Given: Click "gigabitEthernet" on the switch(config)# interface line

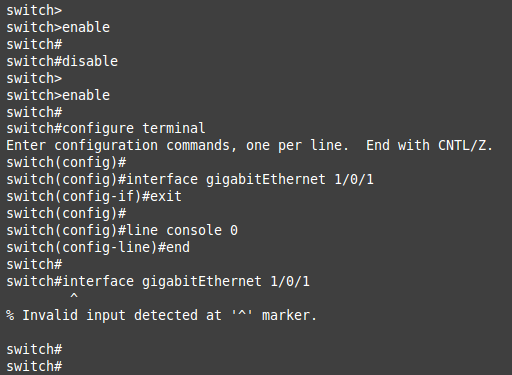Looking at the screenshot, I should (266, 180).
